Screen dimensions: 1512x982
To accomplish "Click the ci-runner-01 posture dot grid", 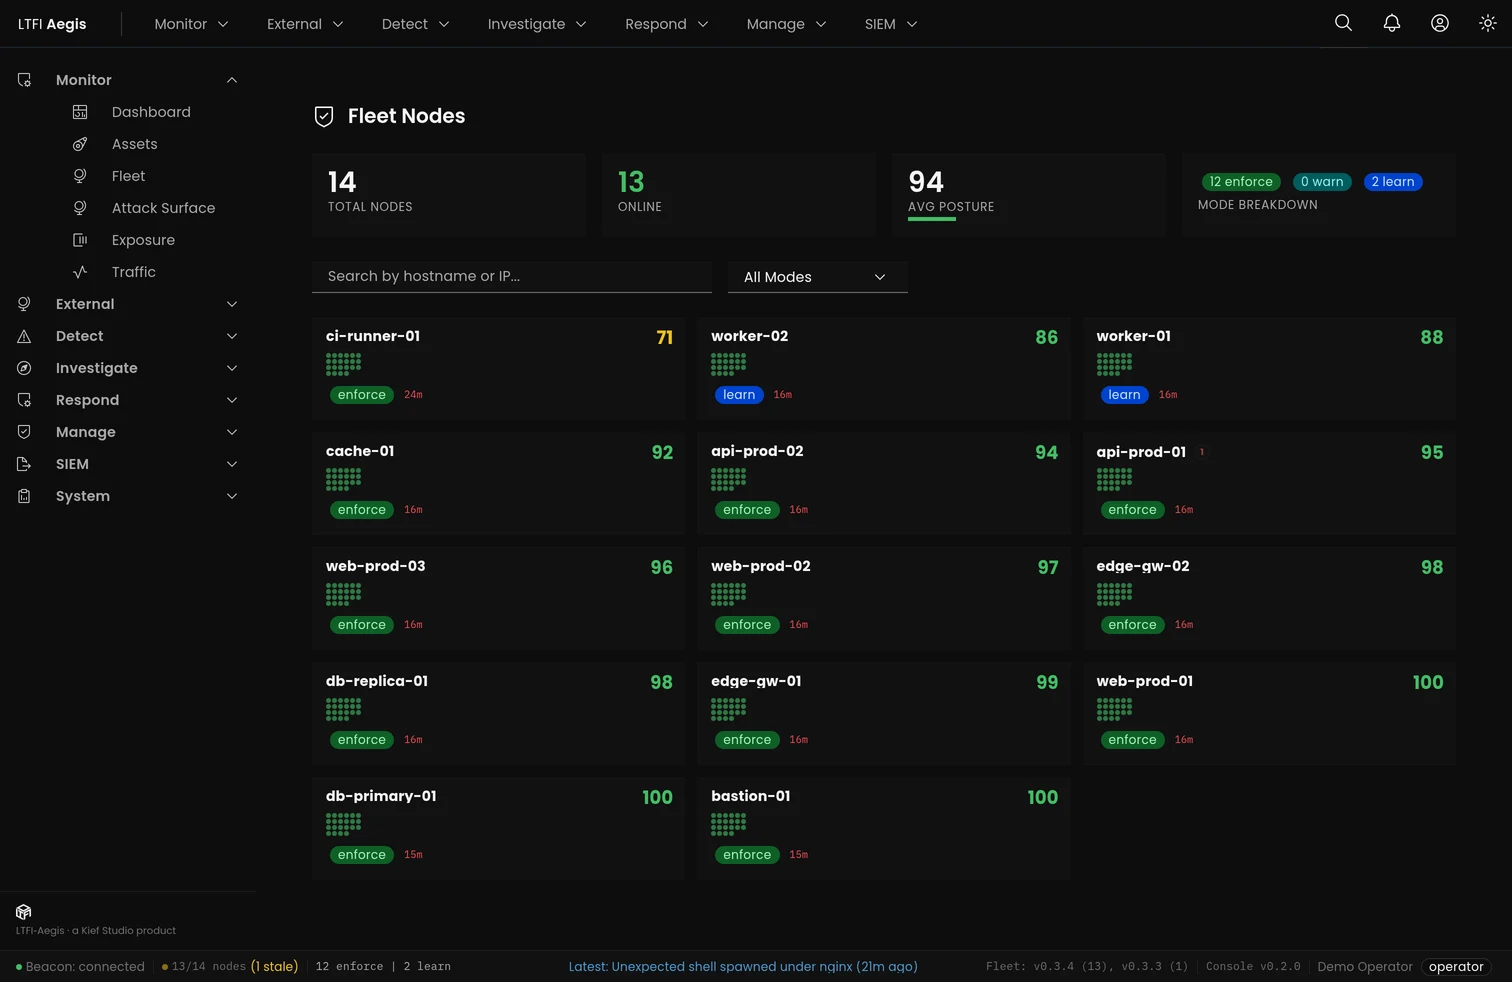I will tap(343, 364).
